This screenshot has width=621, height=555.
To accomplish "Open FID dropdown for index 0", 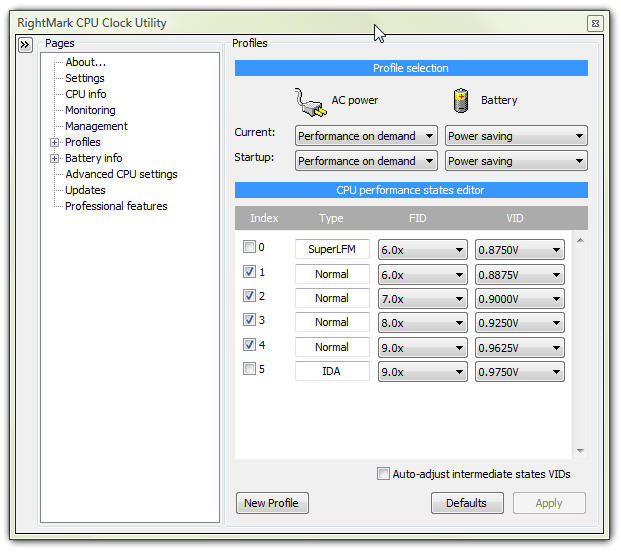I will (423, 250).
